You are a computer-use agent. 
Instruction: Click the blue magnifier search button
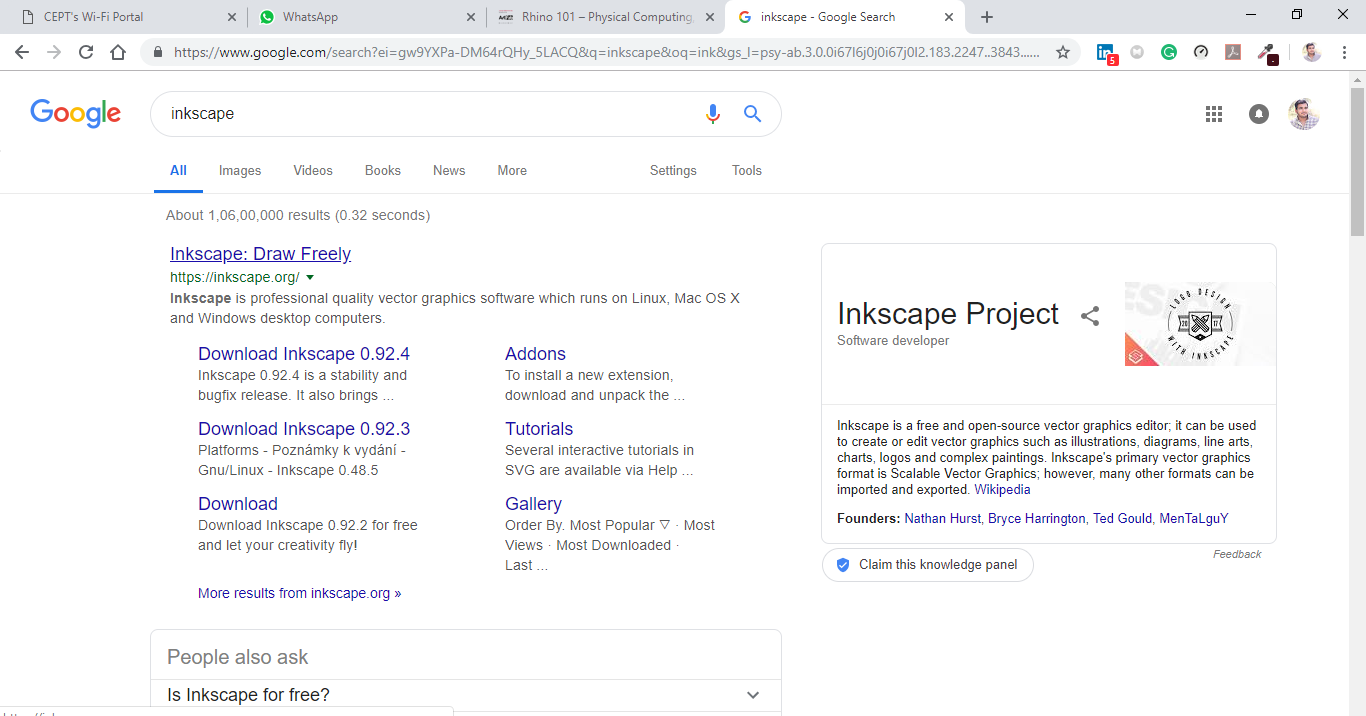pyautogui.click(x=753, y=114)
